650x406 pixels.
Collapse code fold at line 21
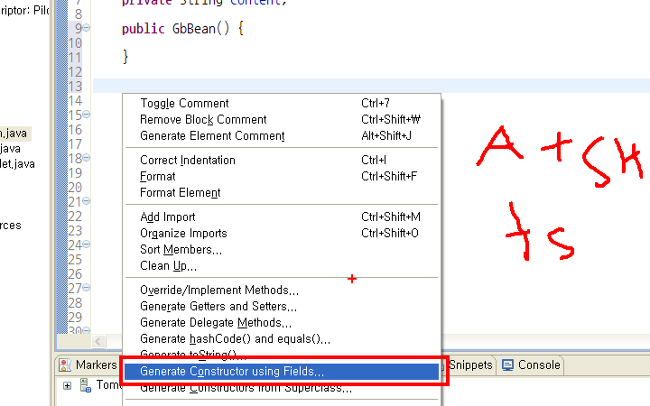click(x=86, y=201)
